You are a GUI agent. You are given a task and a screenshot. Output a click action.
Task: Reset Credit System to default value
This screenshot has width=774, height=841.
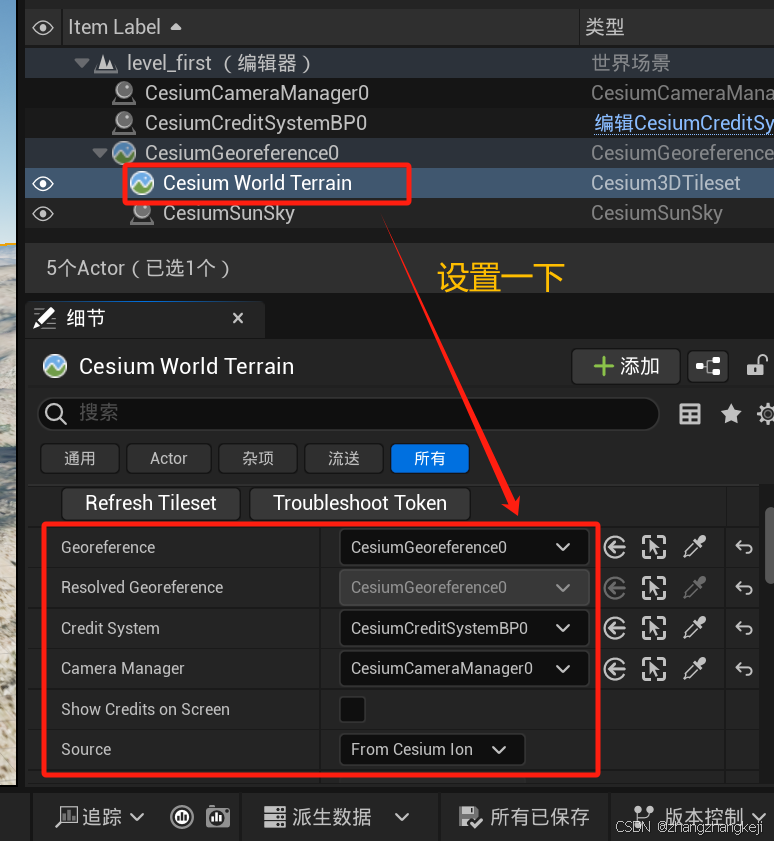click(x=744, y=629)
